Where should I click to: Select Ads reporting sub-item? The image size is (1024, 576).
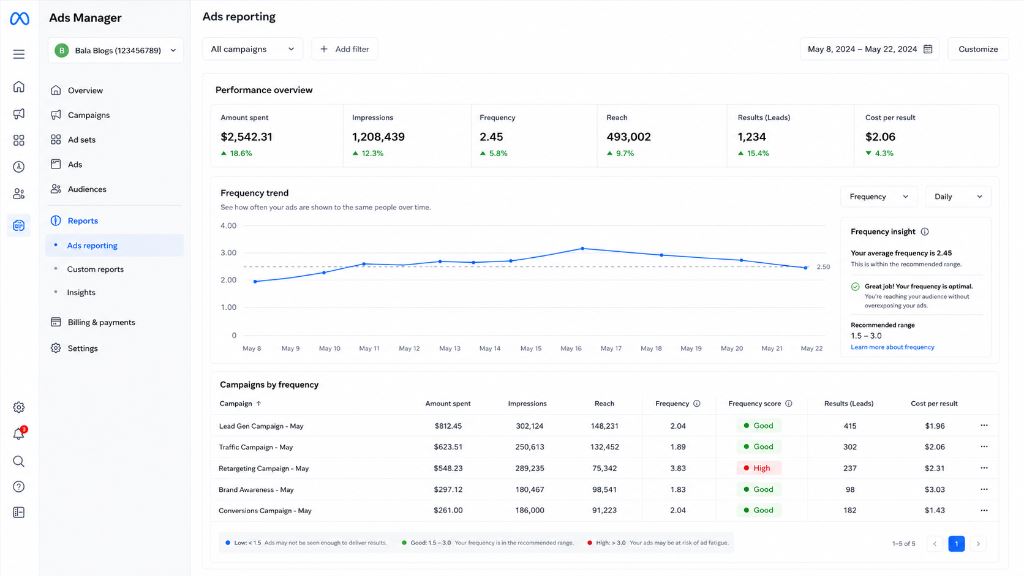115,246
